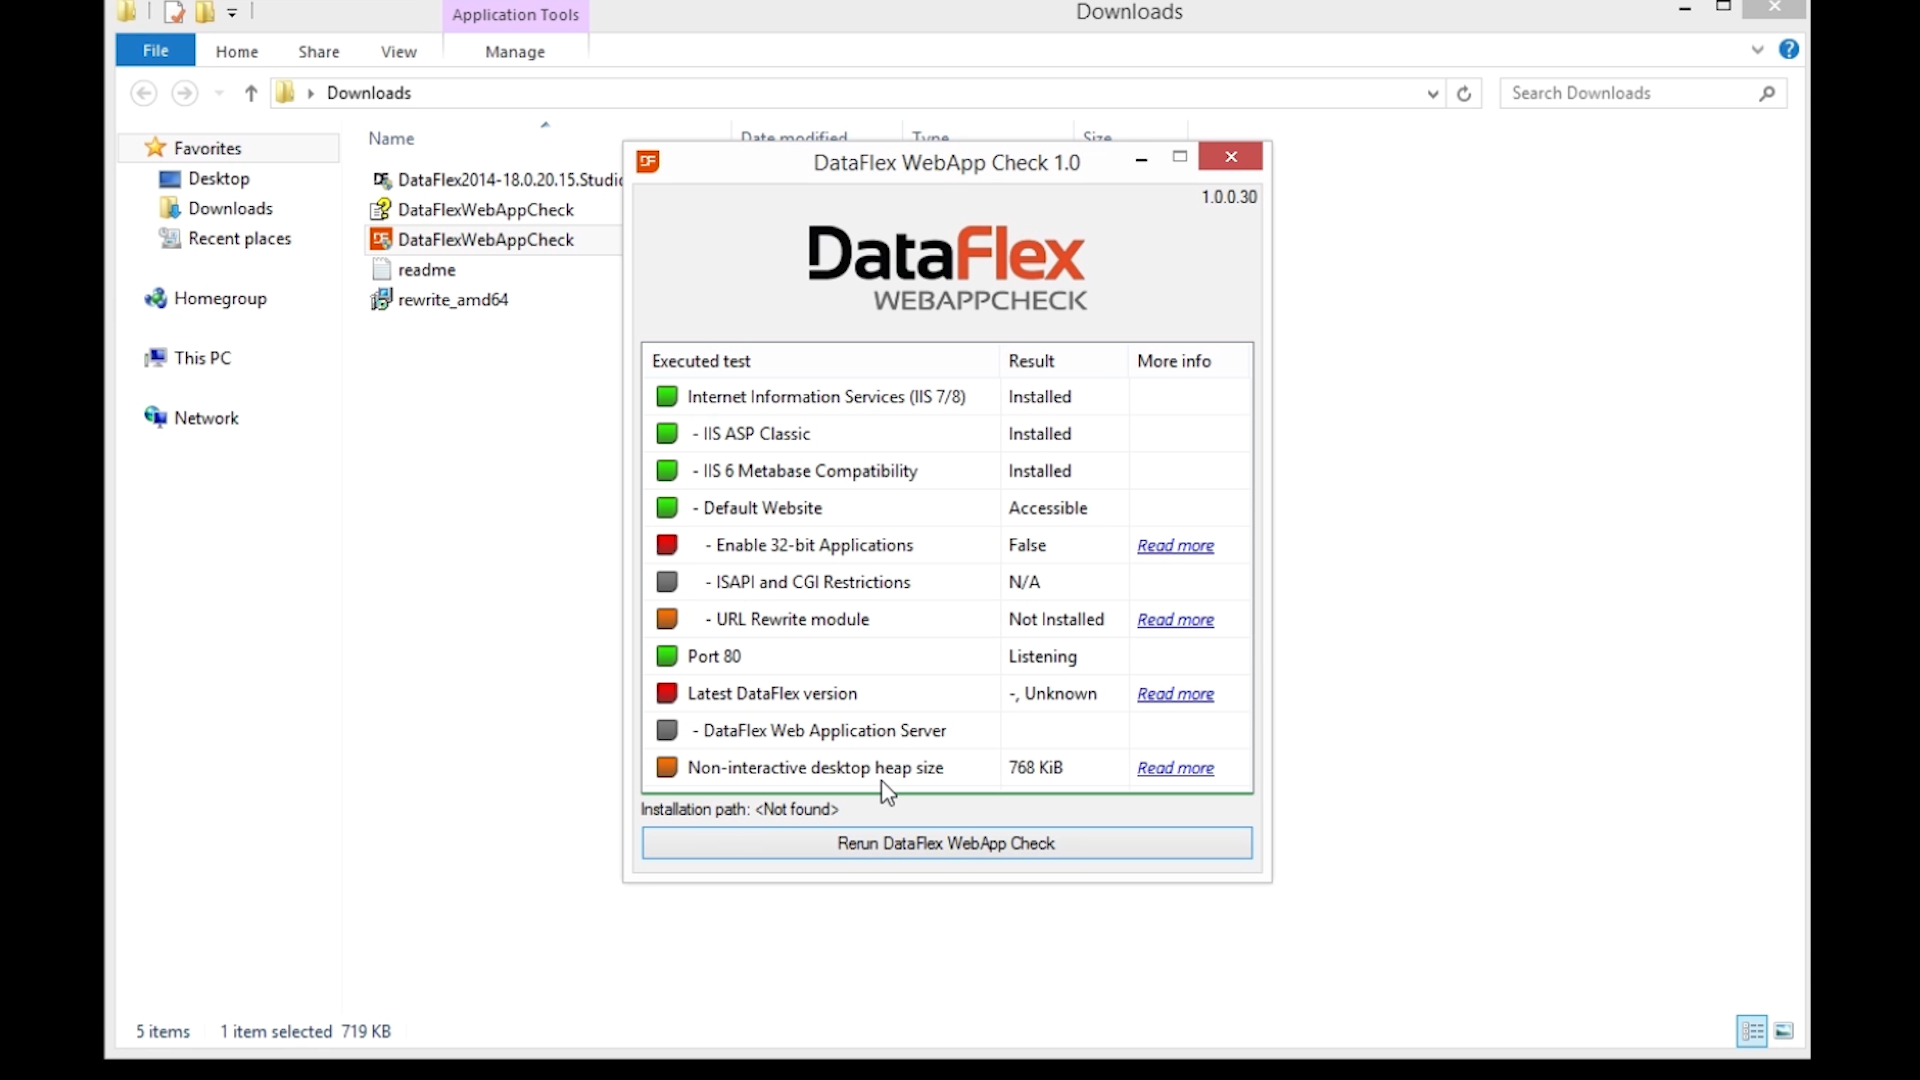Open Read more for 32-bit Applications
Screen dimensions: 1920x1080
coord(1176,546)
